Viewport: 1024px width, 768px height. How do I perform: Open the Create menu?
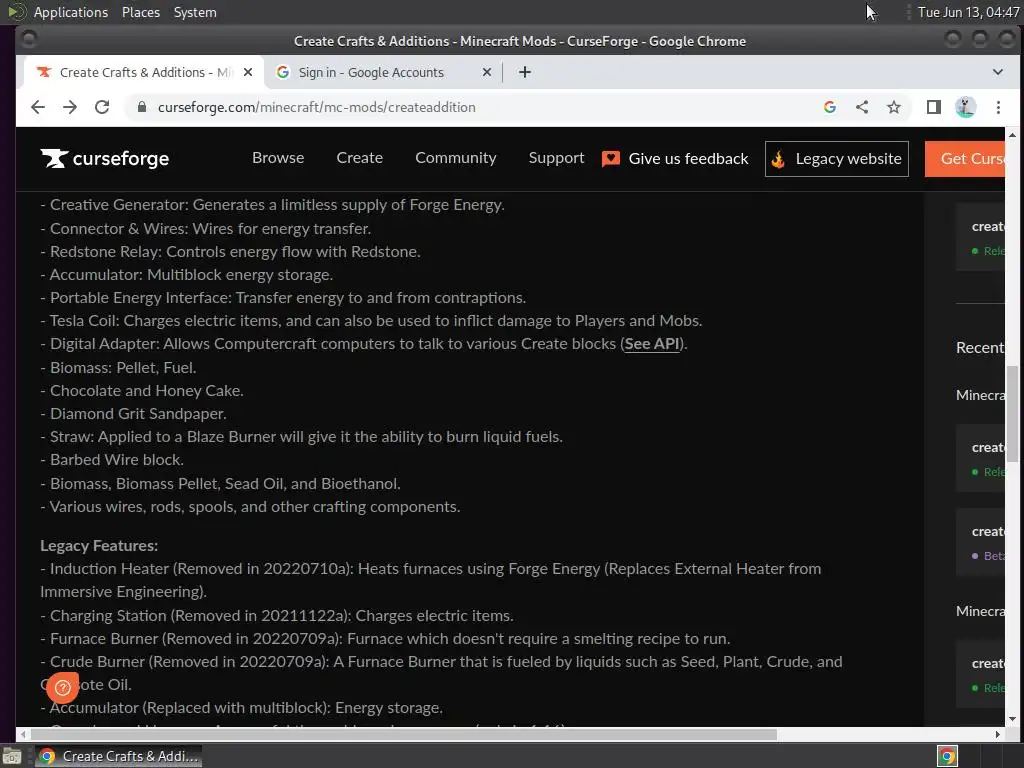coord(360,158)
